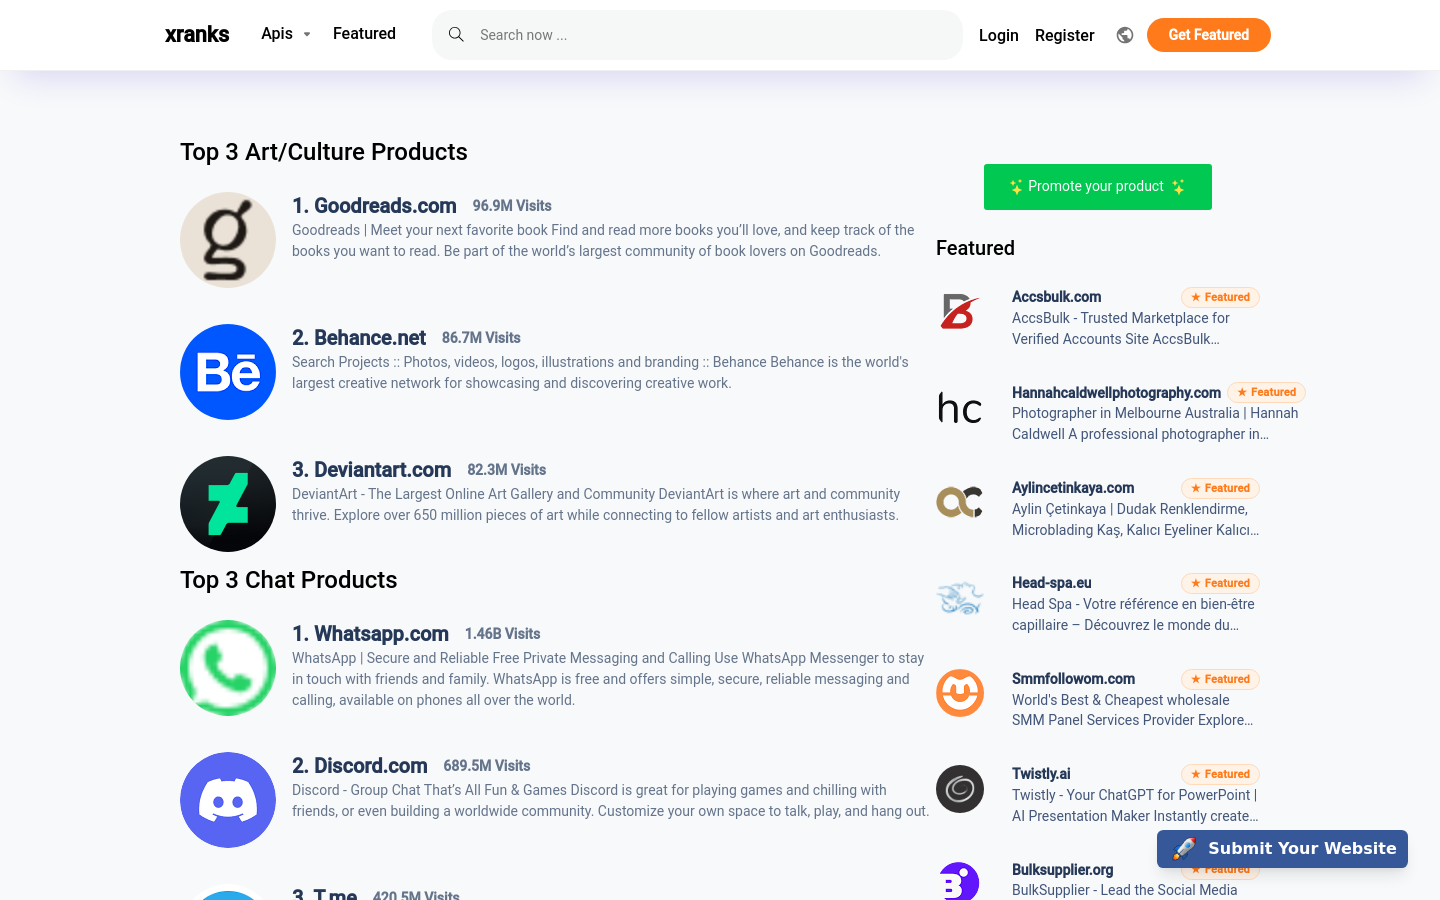Open the DeviantArt logo icon
This screenshot has height=900, width=1440.
click(x=228, y=504)
